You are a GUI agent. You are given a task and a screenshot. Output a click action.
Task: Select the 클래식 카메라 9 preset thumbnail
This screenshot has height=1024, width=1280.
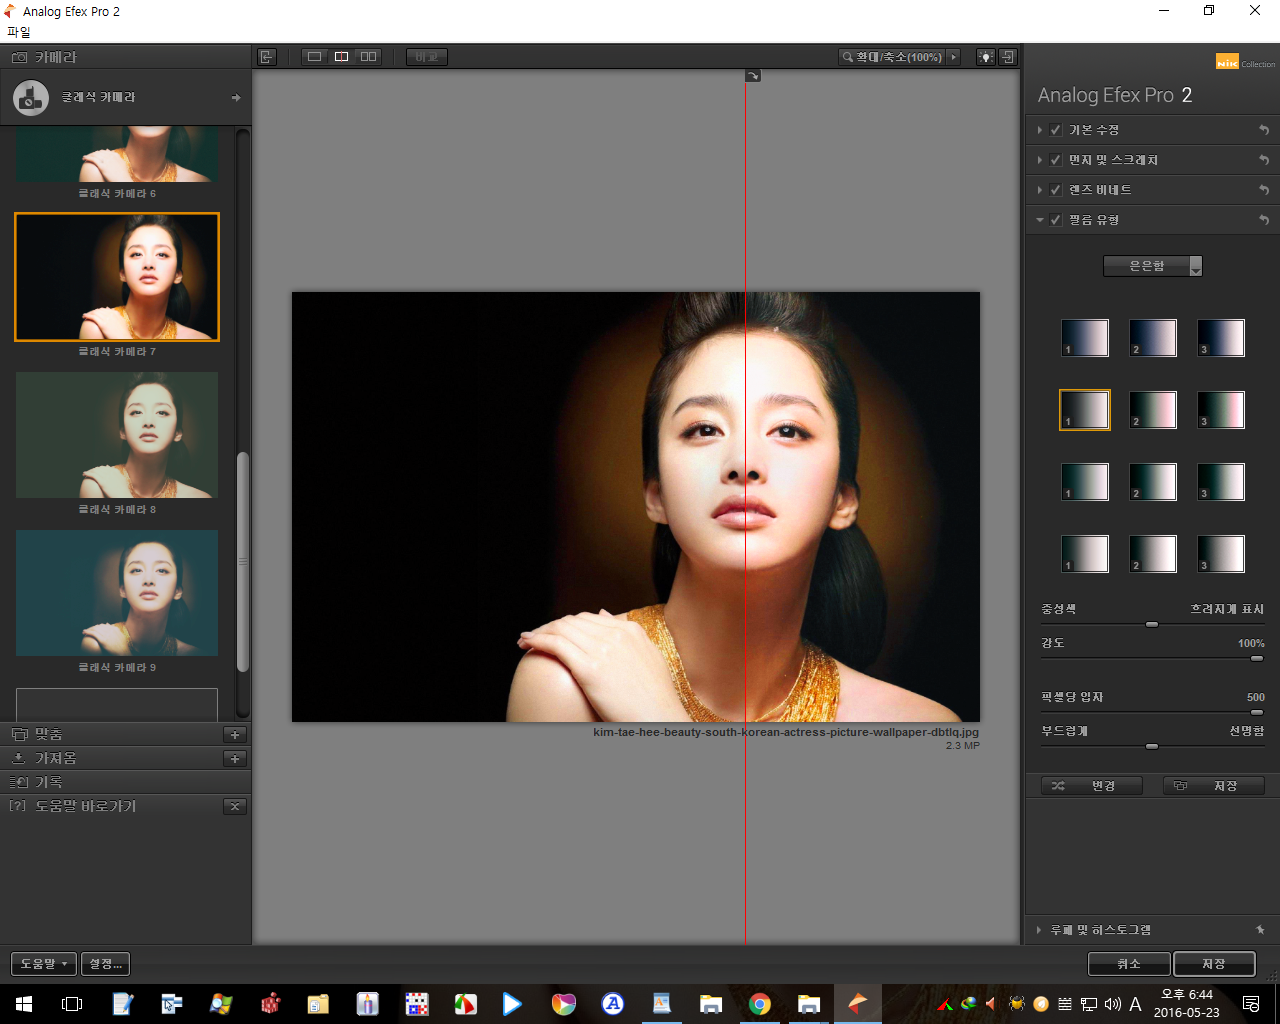117,593
